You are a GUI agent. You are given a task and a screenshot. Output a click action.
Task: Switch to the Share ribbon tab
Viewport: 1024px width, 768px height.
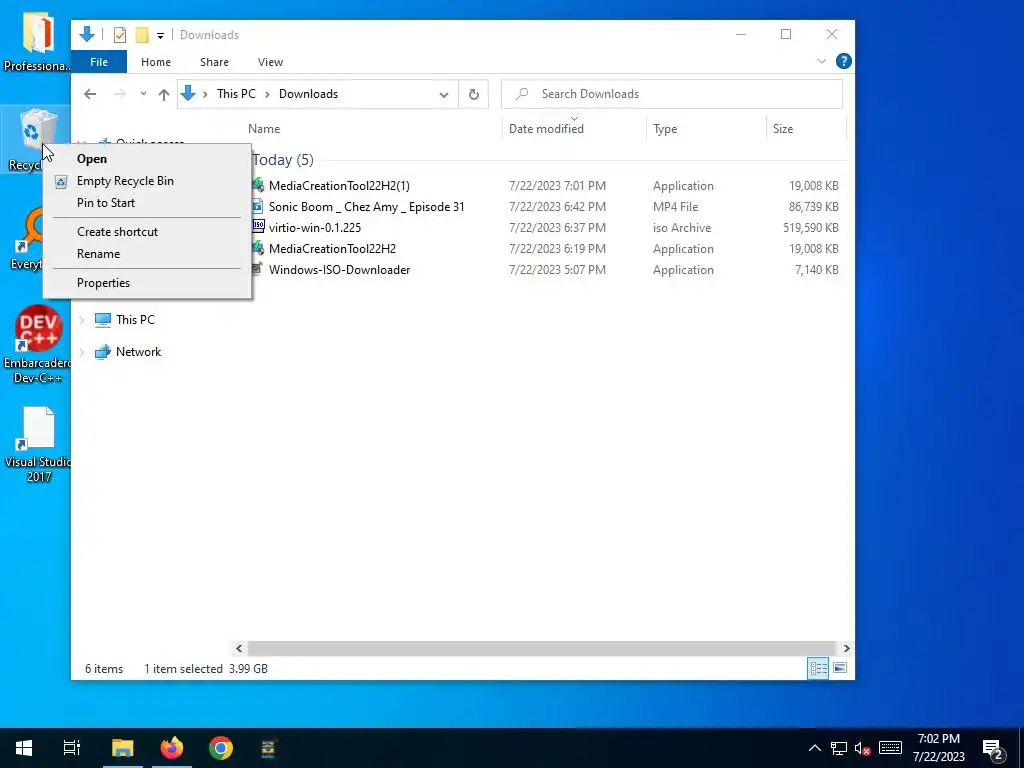click(214, 62)
